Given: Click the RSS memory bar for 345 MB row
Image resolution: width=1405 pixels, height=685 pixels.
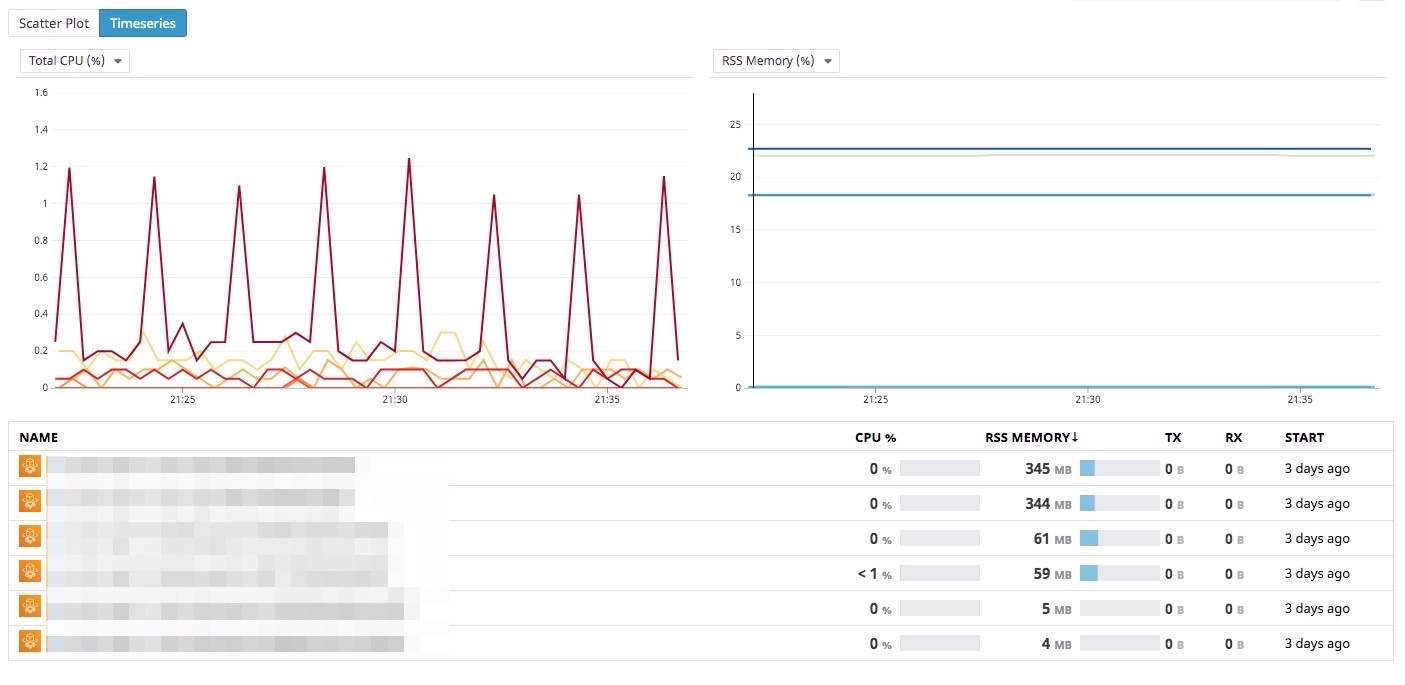Looking at the screenshot, I should pos(1119,468).
